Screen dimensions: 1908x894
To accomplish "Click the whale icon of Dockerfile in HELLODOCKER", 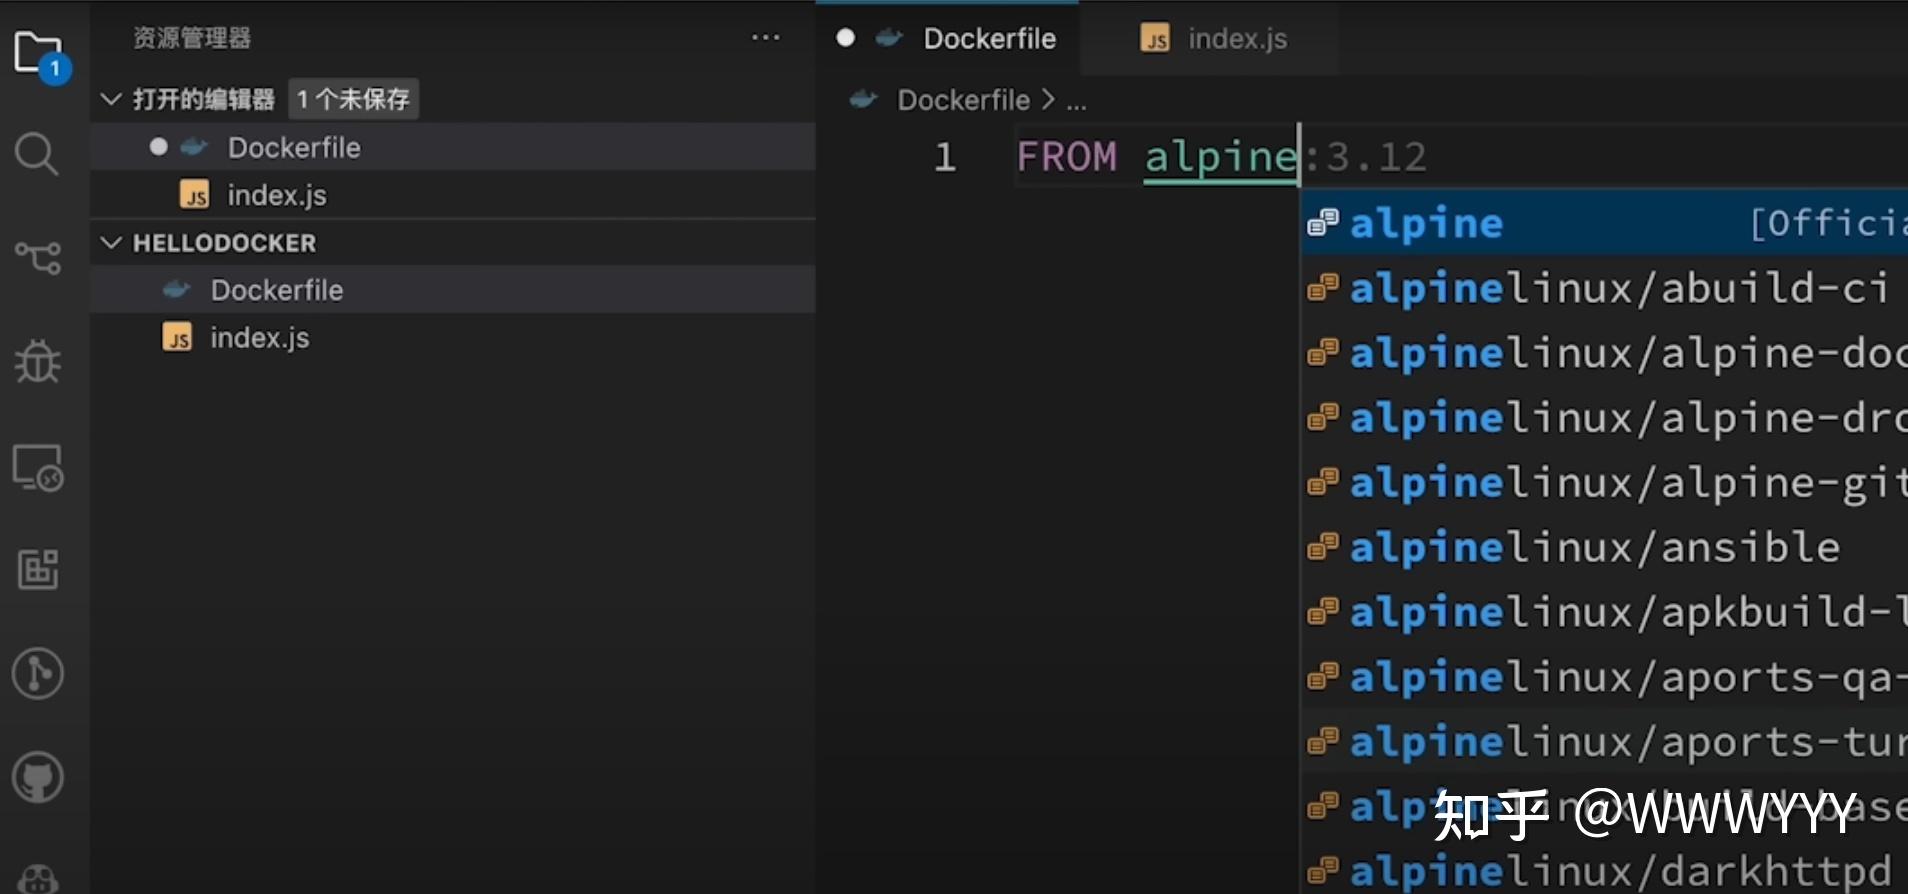I will tap(176, 290).
